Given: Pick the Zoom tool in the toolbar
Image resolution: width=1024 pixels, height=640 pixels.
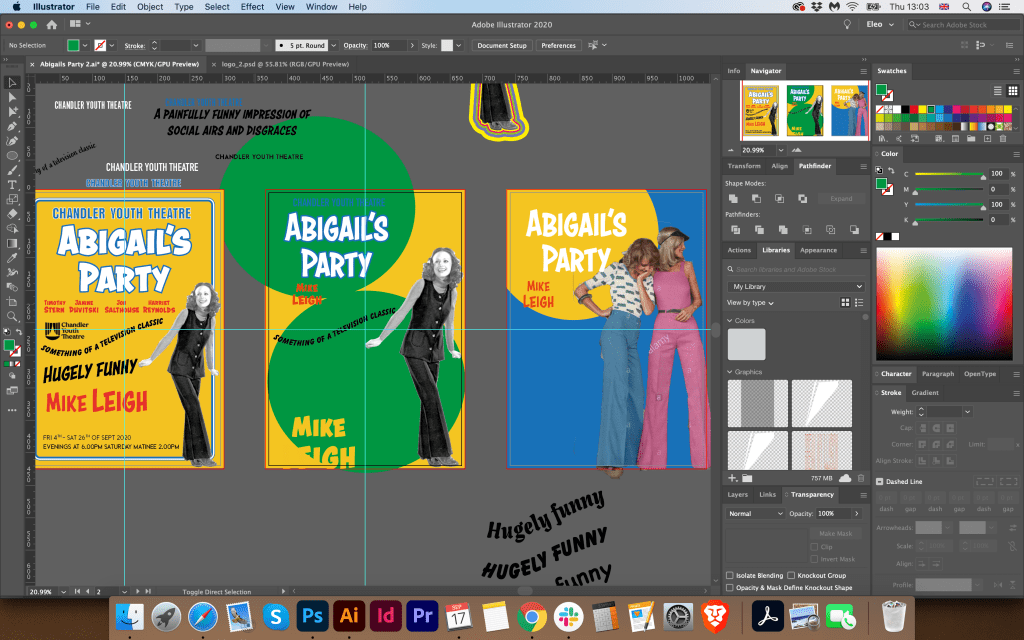Looking at the screenshot, I should coord(12,315).
